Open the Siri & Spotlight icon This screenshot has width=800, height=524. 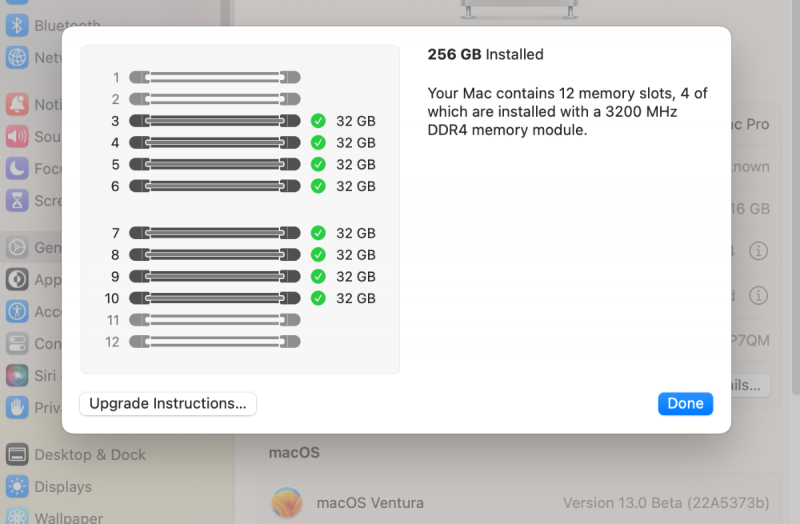(x=17, y=375)
